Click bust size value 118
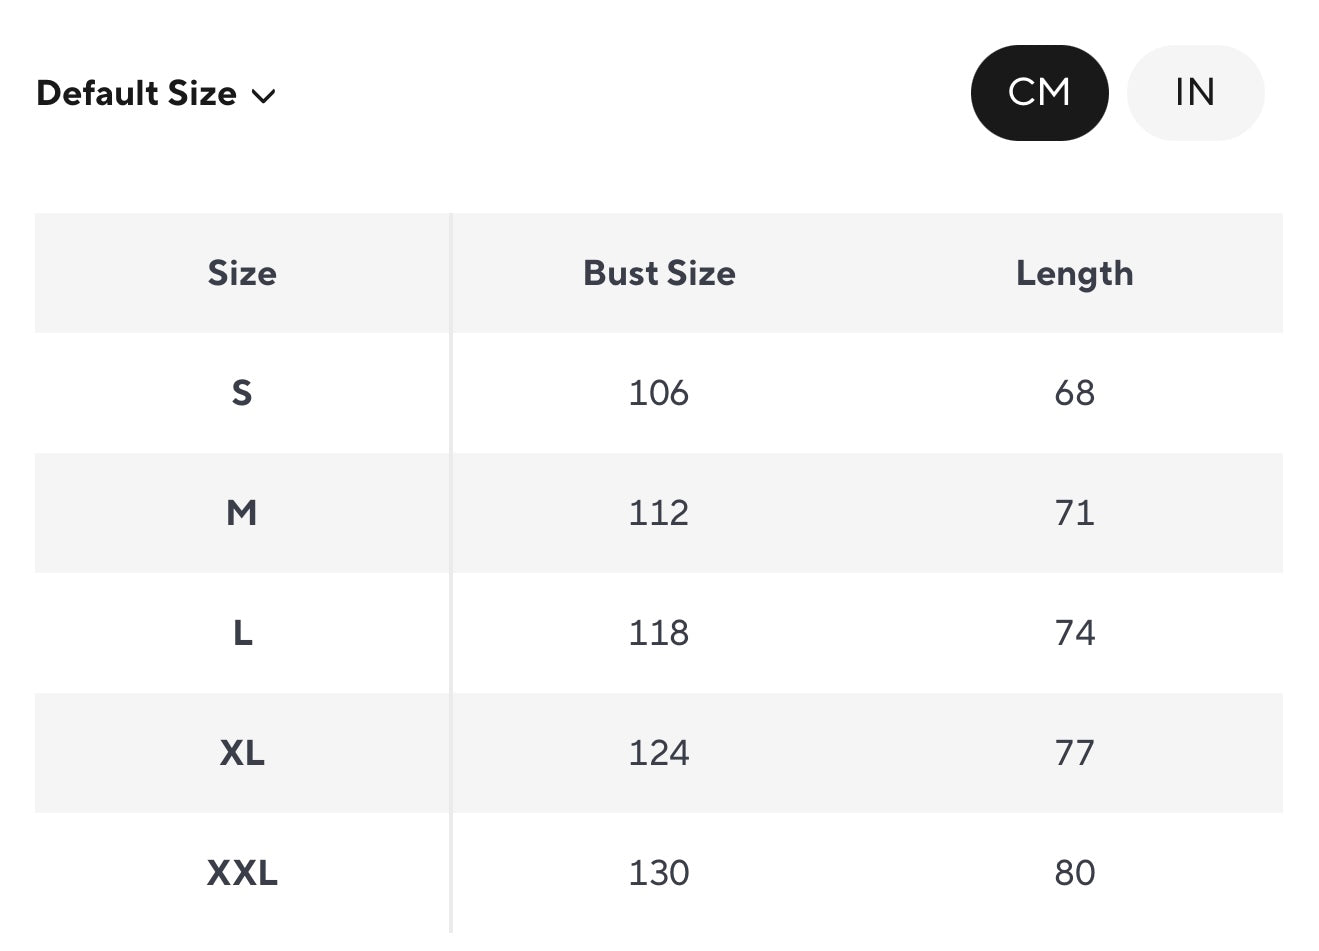Screen dimensions: 1319x951 [659, 633]
